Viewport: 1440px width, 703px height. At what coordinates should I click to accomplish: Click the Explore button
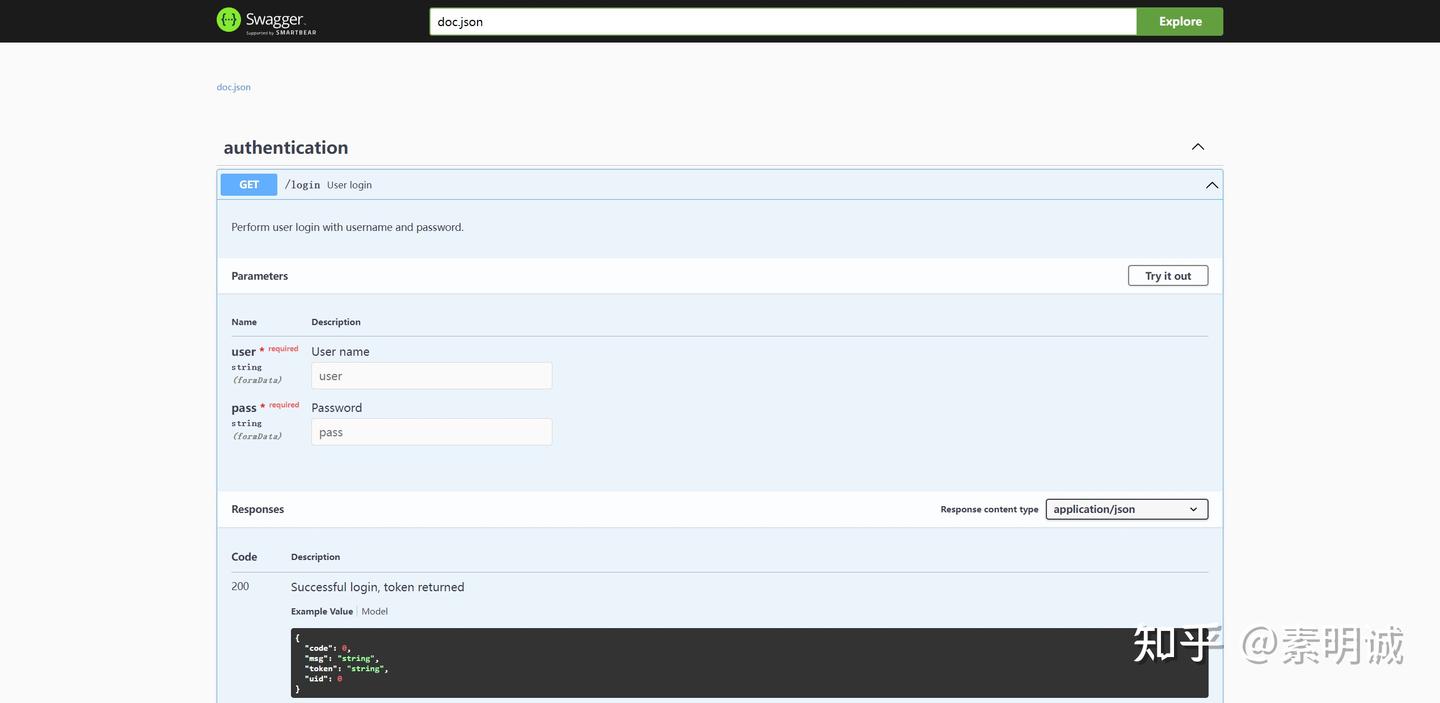click(x=1180, y=21)
